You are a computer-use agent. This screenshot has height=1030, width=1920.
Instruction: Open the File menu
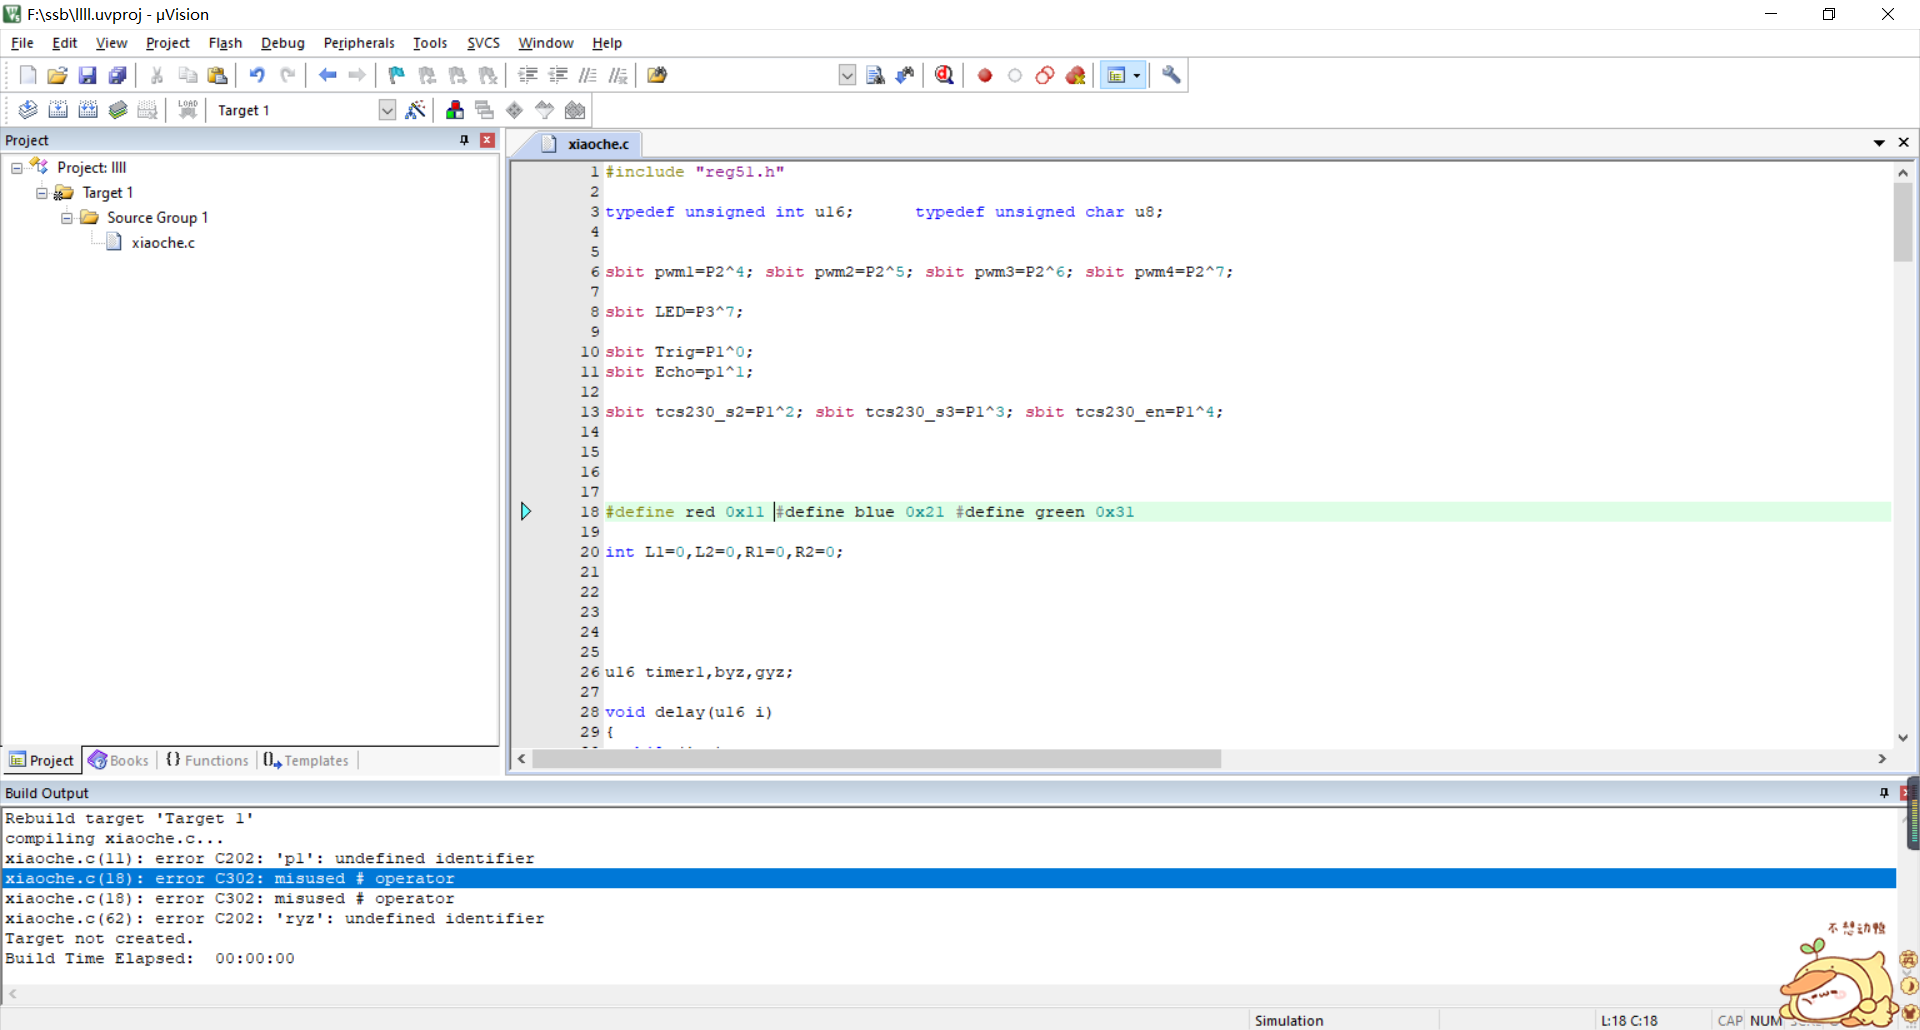click(x=22, y=43)
